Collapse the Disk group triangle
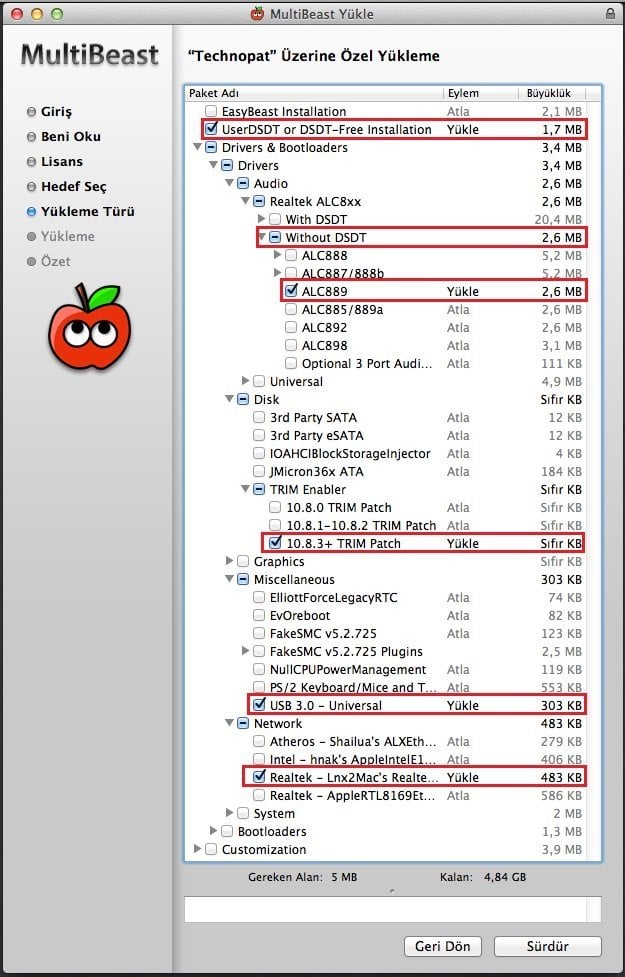Screen dimensions: 625x977 (229, 399)
